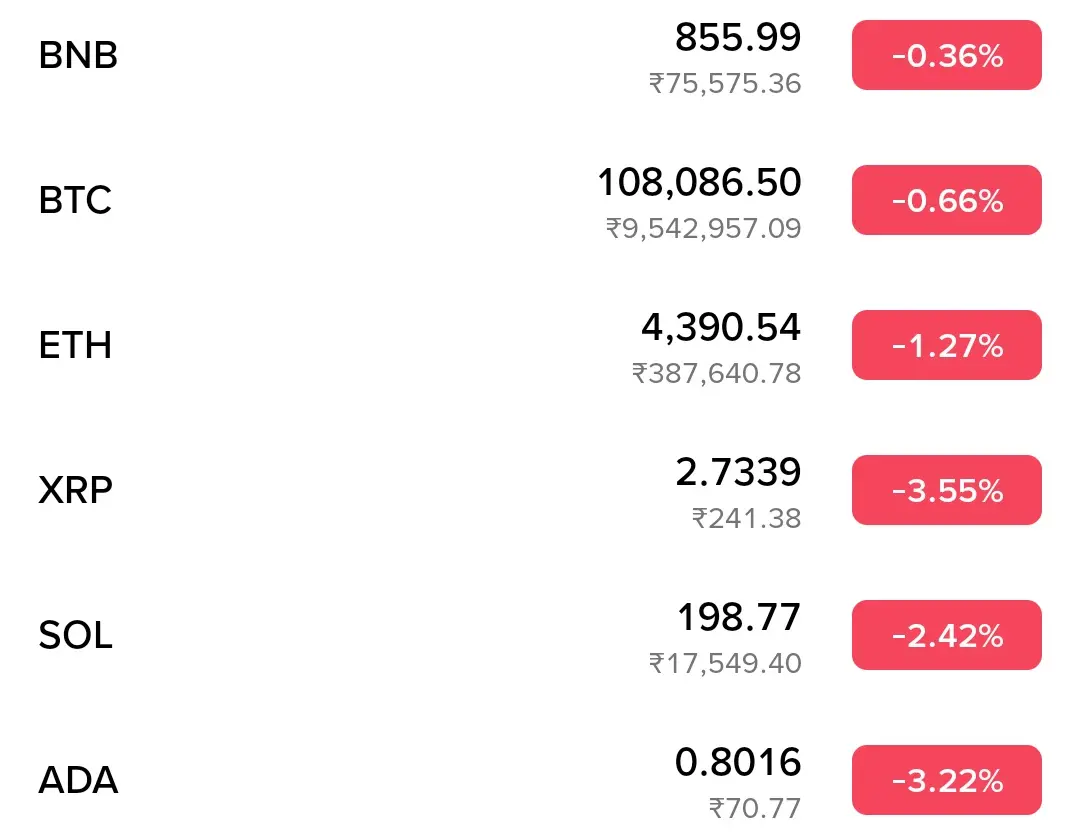Click the -0.66% change badge
The height and width of the screenshot is (833, 1080).
(x=946, y=200)
